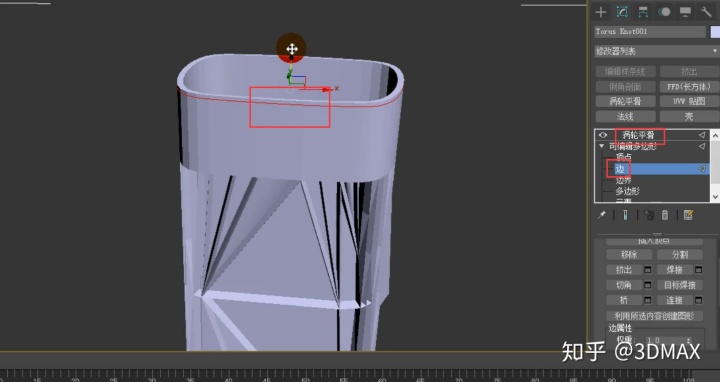The width and height of the screenshot is (720, 382).
Task: Open the Utilities wrench tab
Action: tap(706, 12)
